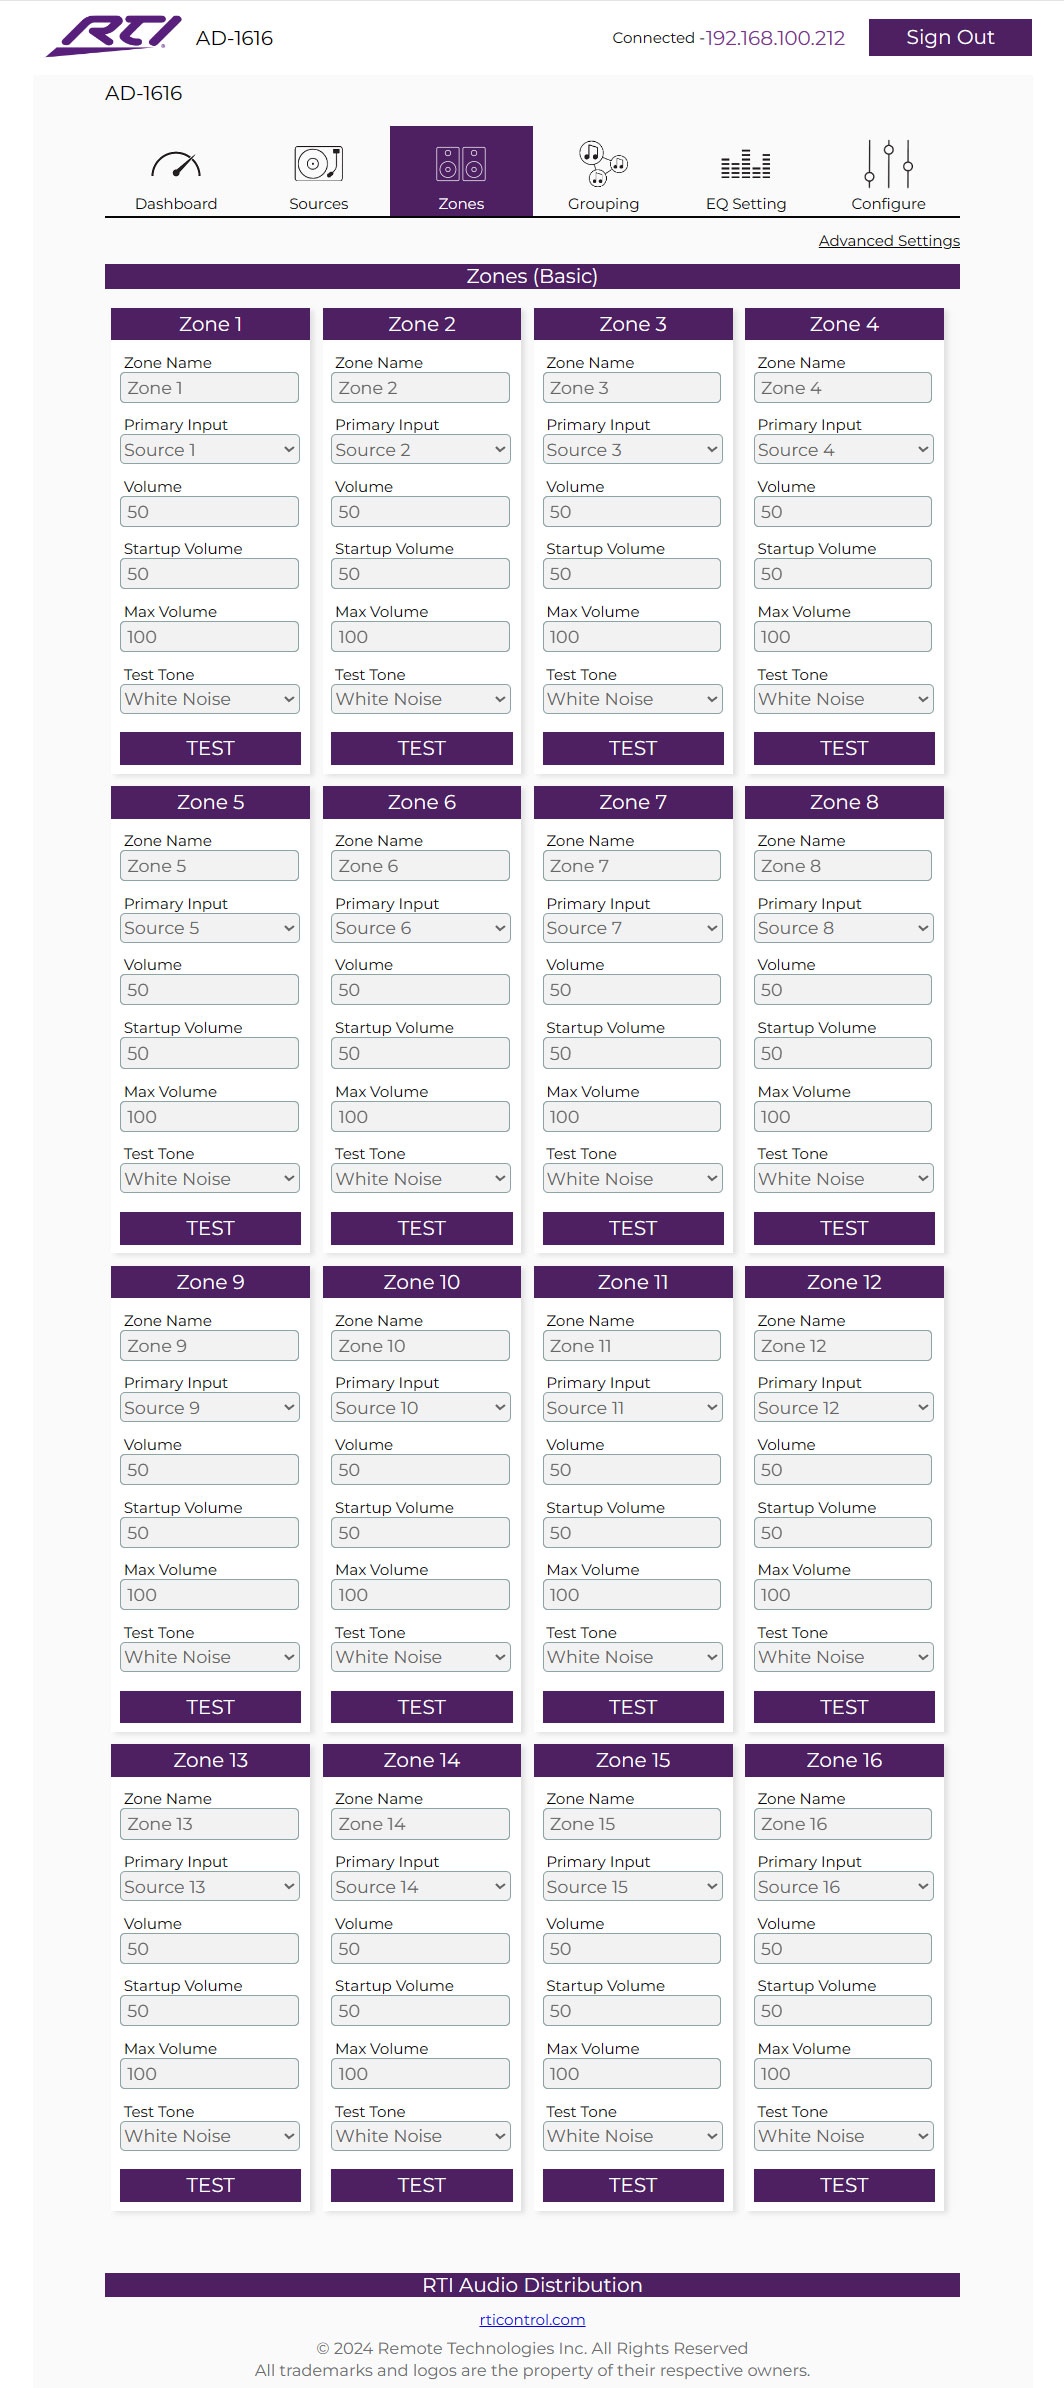1064x2388 pixels.
Task: Open Zone 15 Test Tone dropdown
Action: click(633, 2136)
